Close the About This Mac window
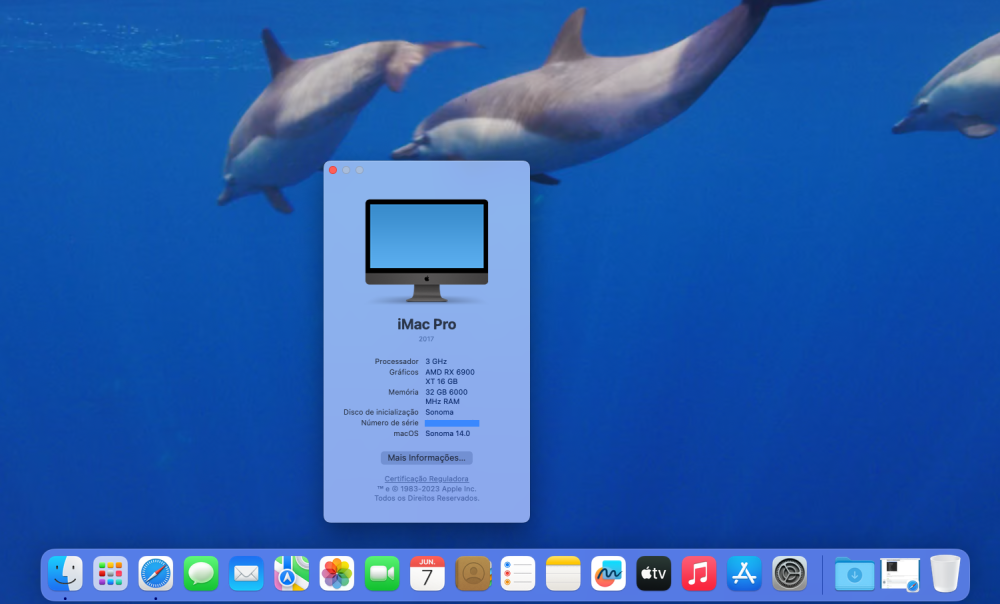Viewport: 1000px width, 604px height. click(x=333, y=170)
